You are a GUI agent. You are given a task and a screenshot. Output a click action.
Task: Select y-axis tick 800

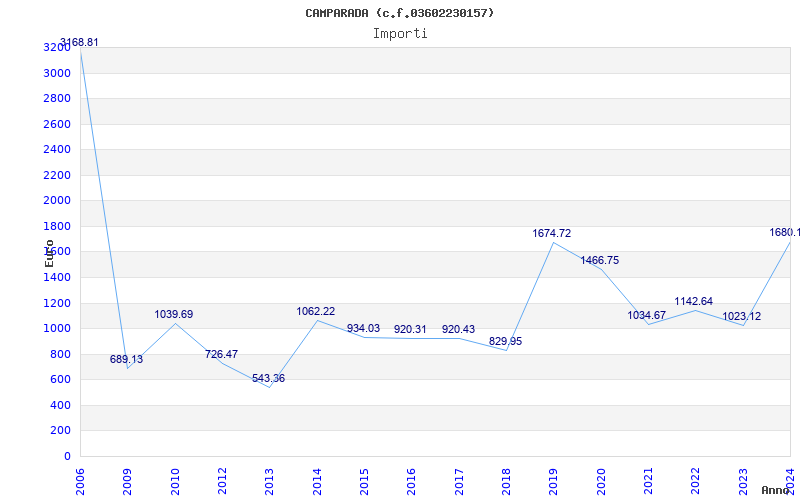(x=61, y=354)
